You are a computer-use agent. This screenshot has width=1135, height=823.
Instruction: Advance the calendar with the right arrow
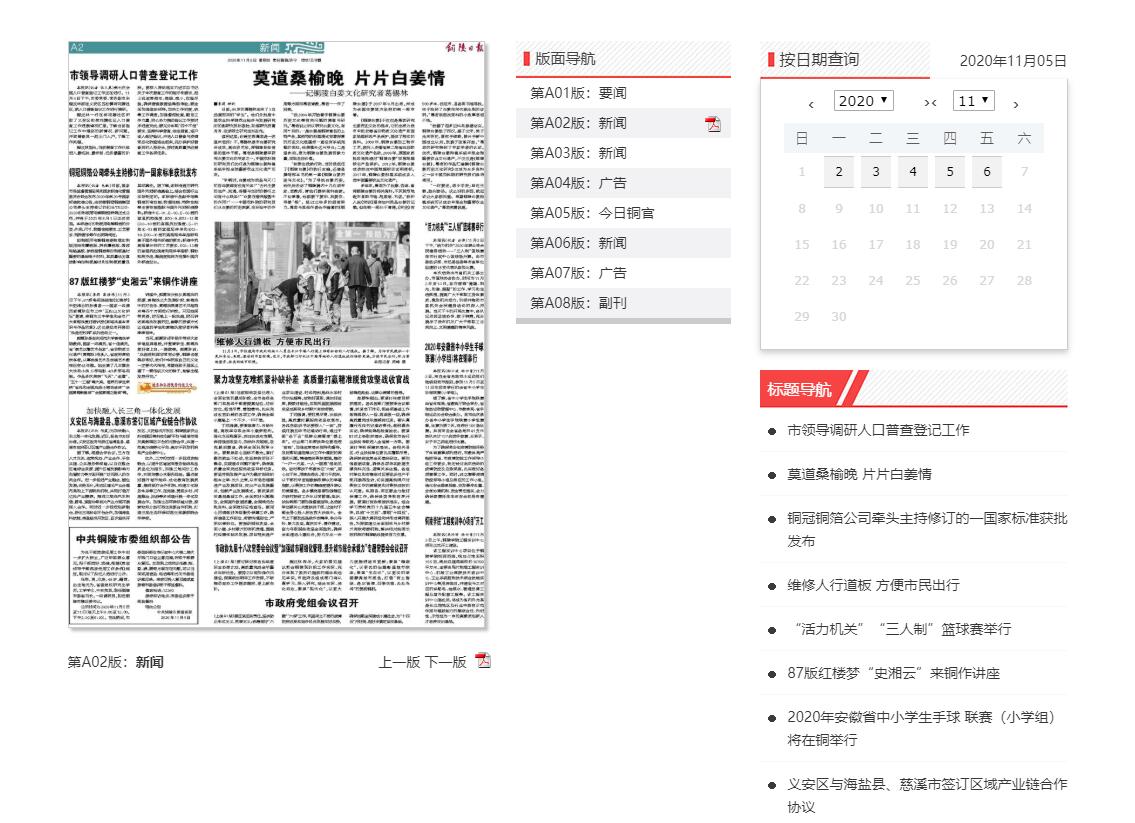pos(1016,103)
